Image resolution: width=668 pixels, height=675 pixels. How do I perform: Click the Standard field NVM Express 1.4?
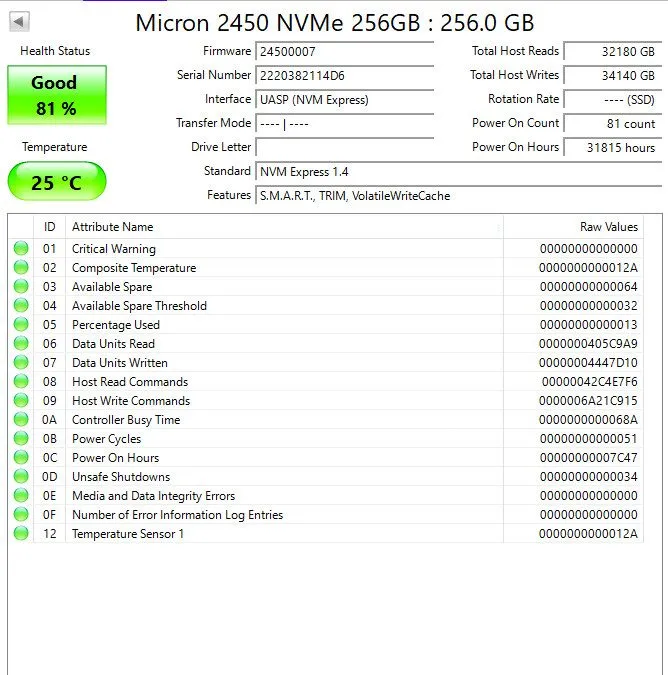458,172
